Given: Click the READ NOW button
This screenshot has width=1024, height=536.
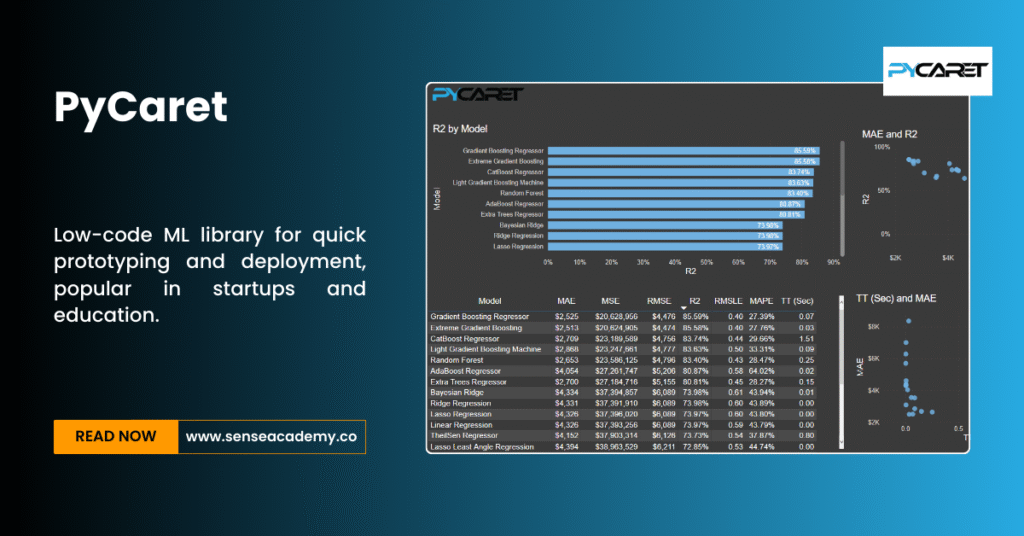Looking at the screenshot, I should [115, 437].
